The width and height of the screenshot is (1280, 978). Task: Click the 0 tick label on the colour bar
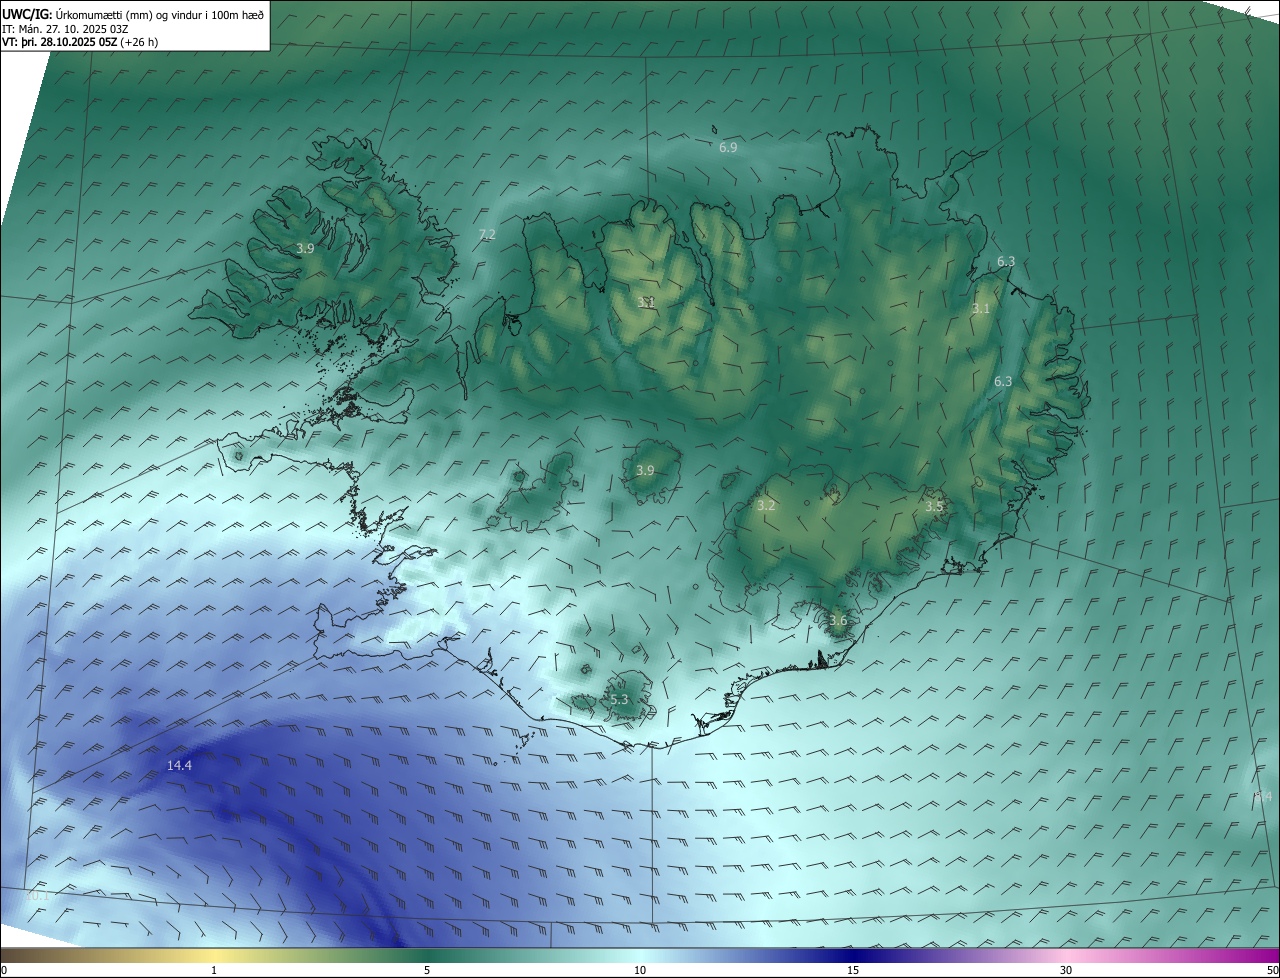pyautogui.click(x=4, y=970)
